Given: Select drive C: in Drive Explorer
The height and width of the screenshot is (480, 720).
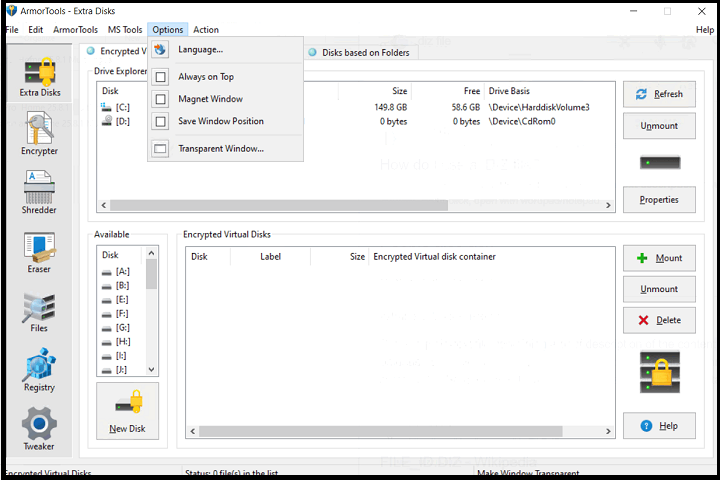Looking at the screenshot, I should (123, 107).
